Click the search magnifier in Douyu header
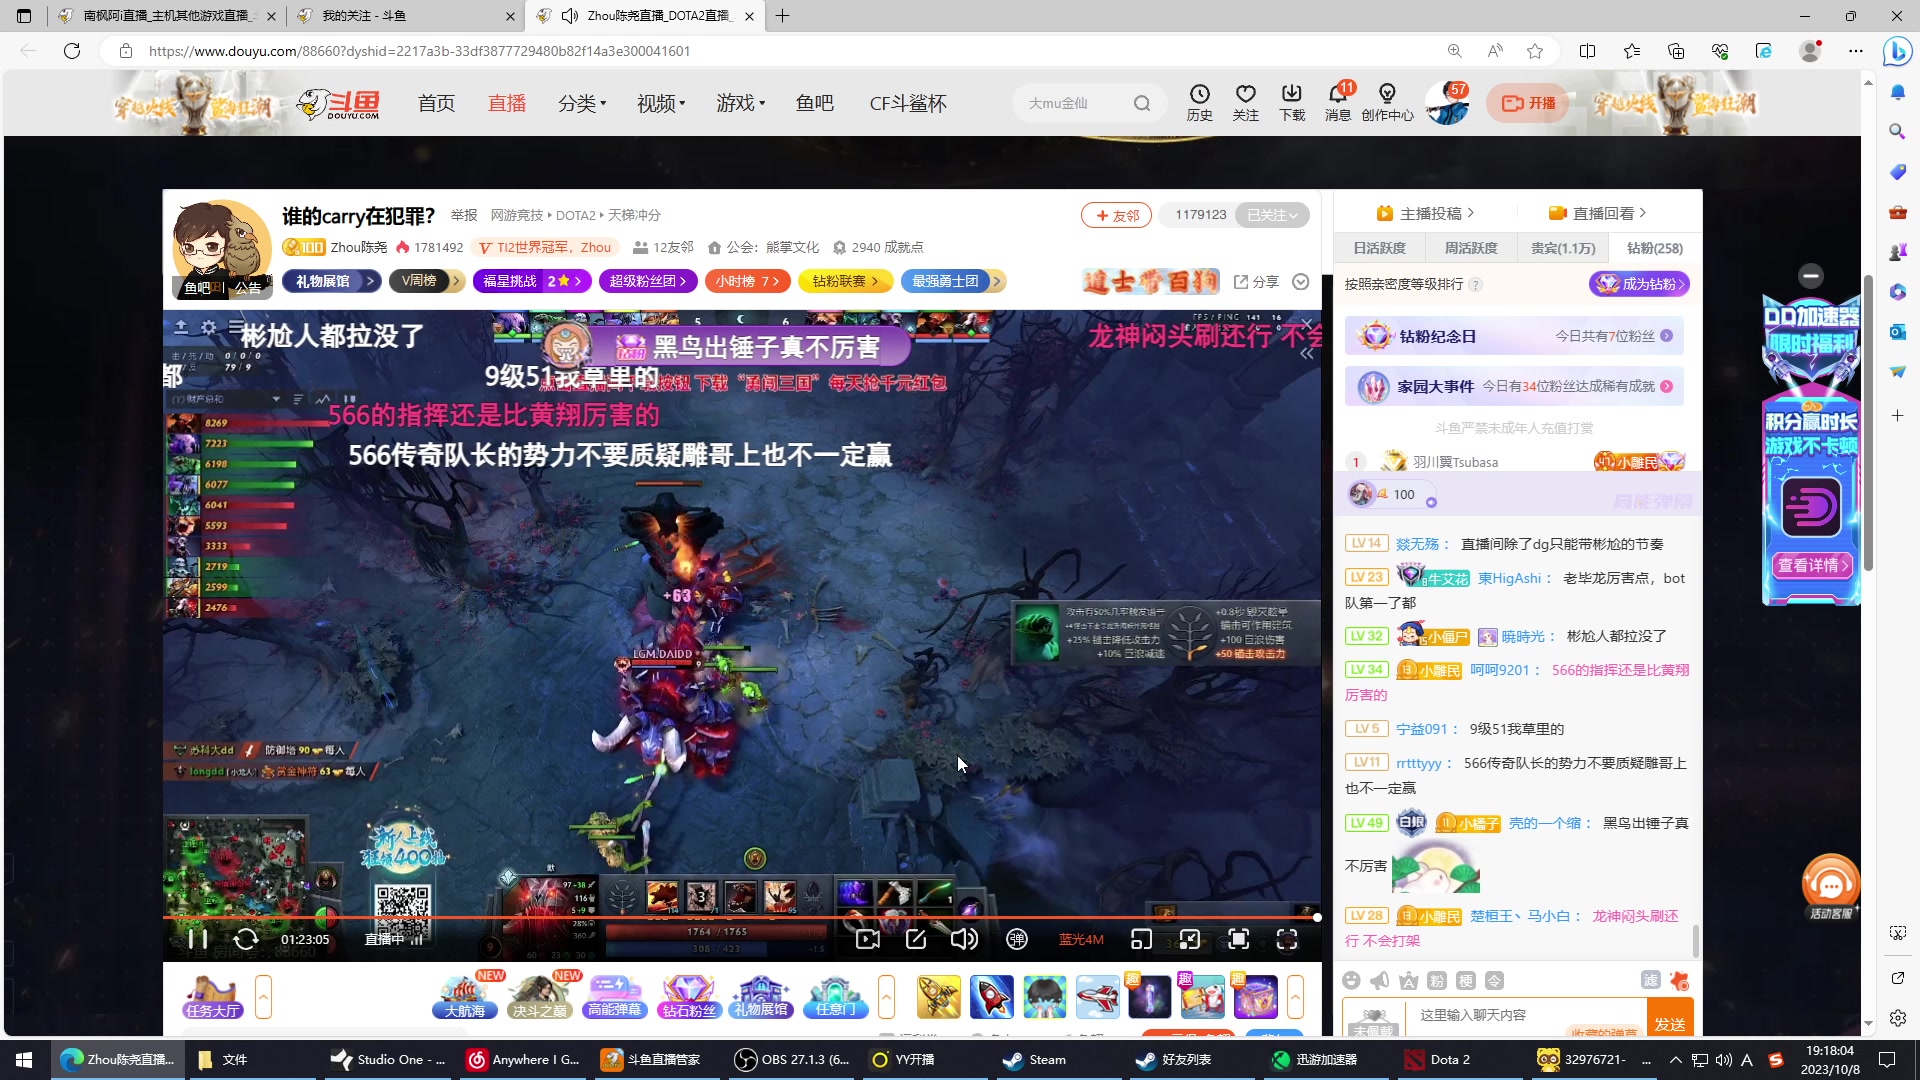Viewport: 1920px width, 1080px height. [1142, 103]
